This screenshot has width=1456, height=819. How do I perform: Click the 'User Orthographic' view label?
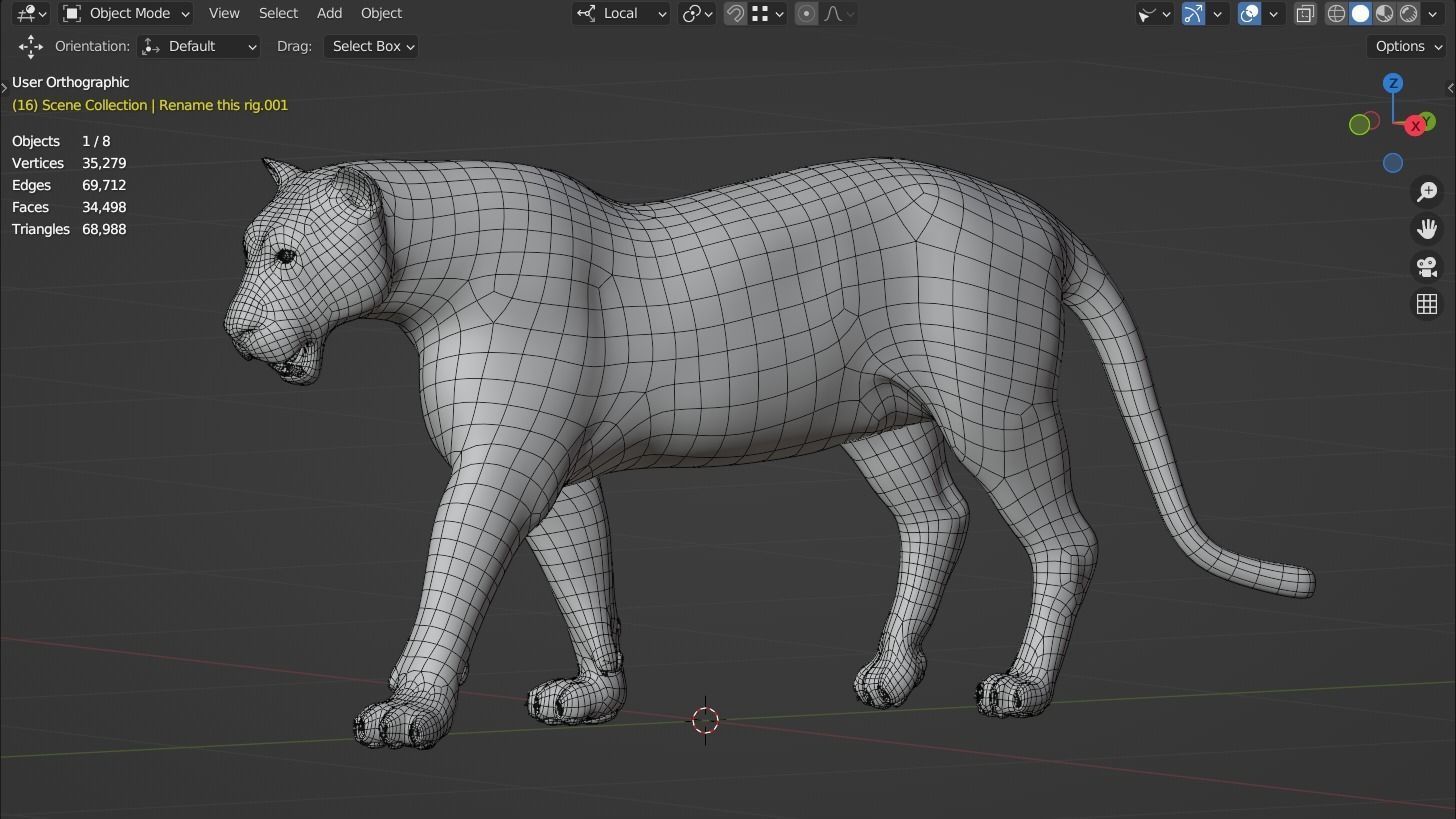[x=71, y=82]
